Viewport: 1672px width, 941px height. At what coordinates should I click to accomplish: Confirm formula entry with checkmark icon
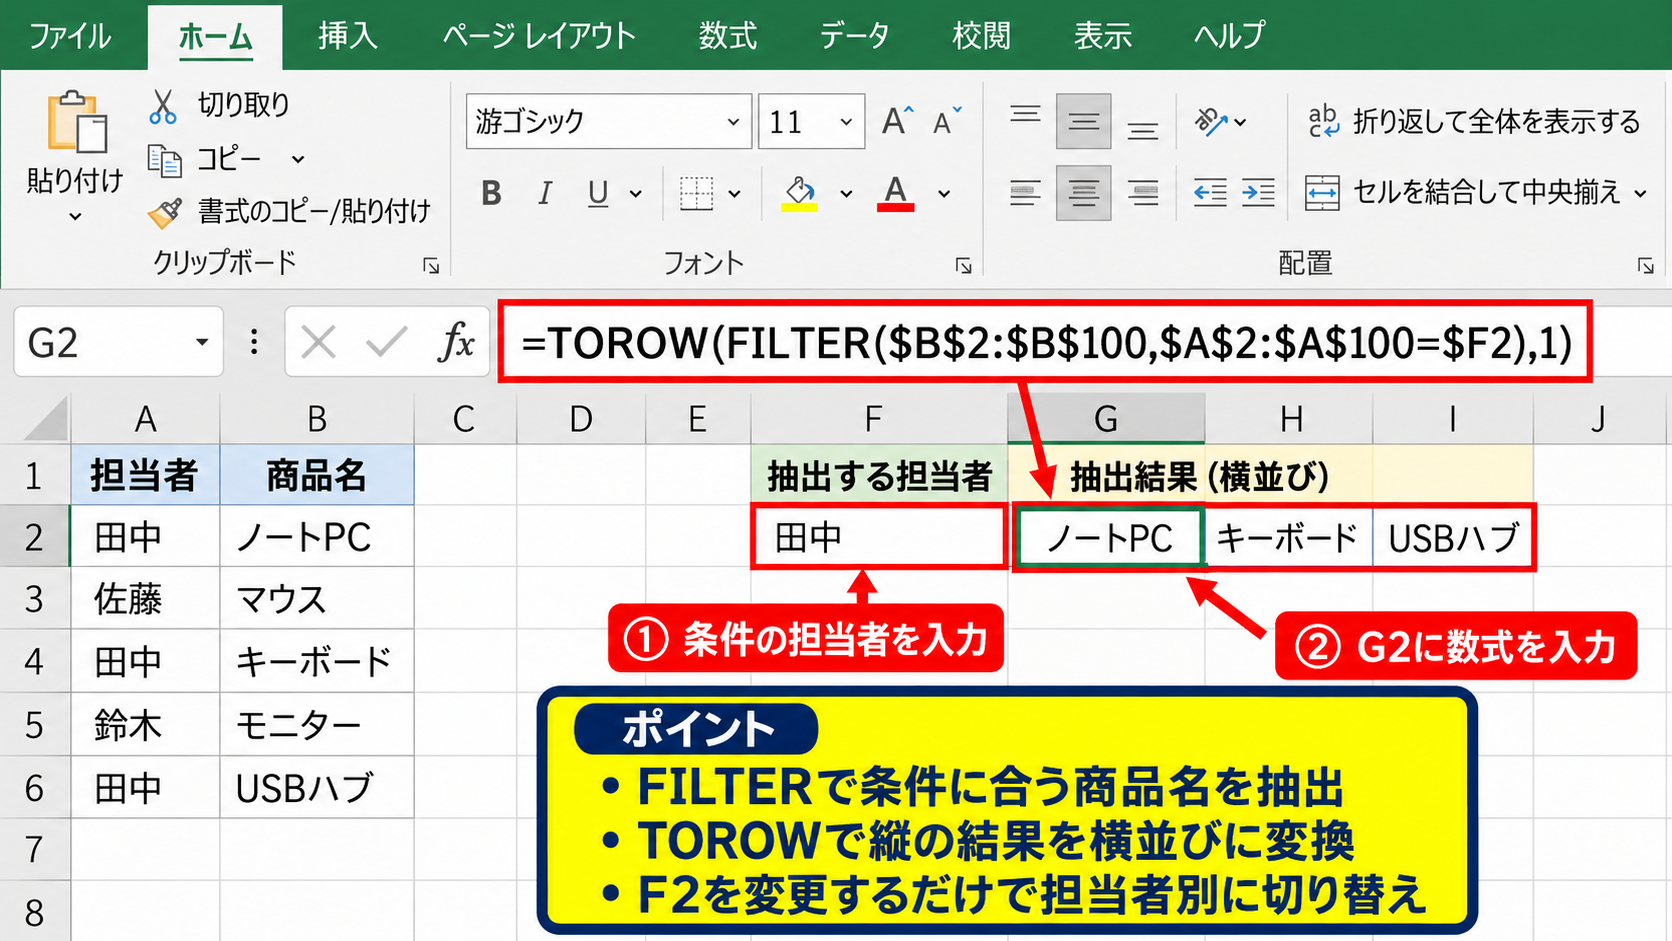click(x=386, y=343)
